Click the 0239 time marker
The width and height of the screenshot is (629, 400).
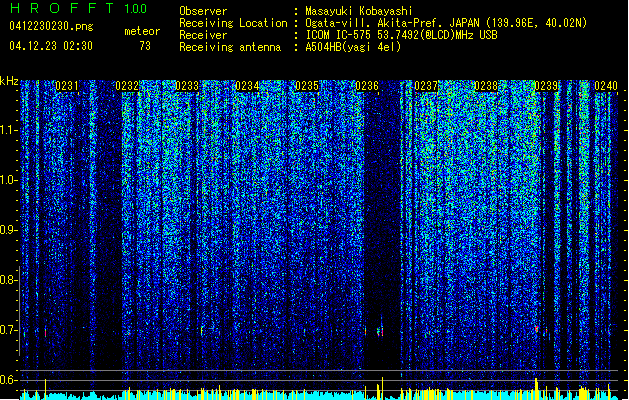[546, 86]
